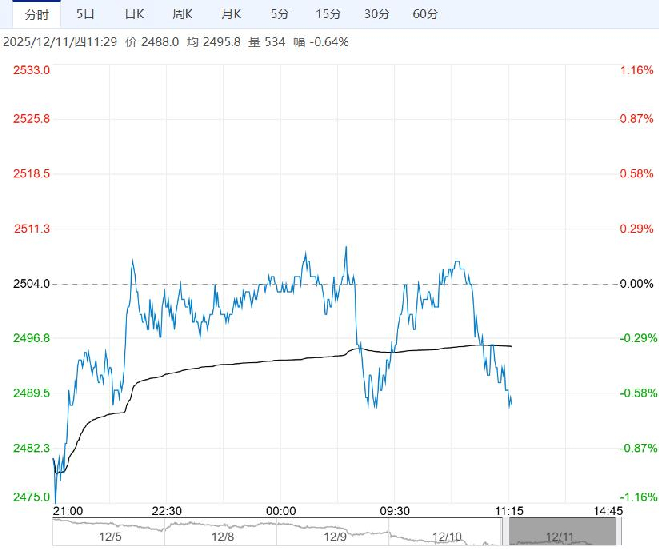Open the 60分 hourly interval tab
Image resolution: width=659 pixels, height=549 pixels.
[x=425, y=14]
